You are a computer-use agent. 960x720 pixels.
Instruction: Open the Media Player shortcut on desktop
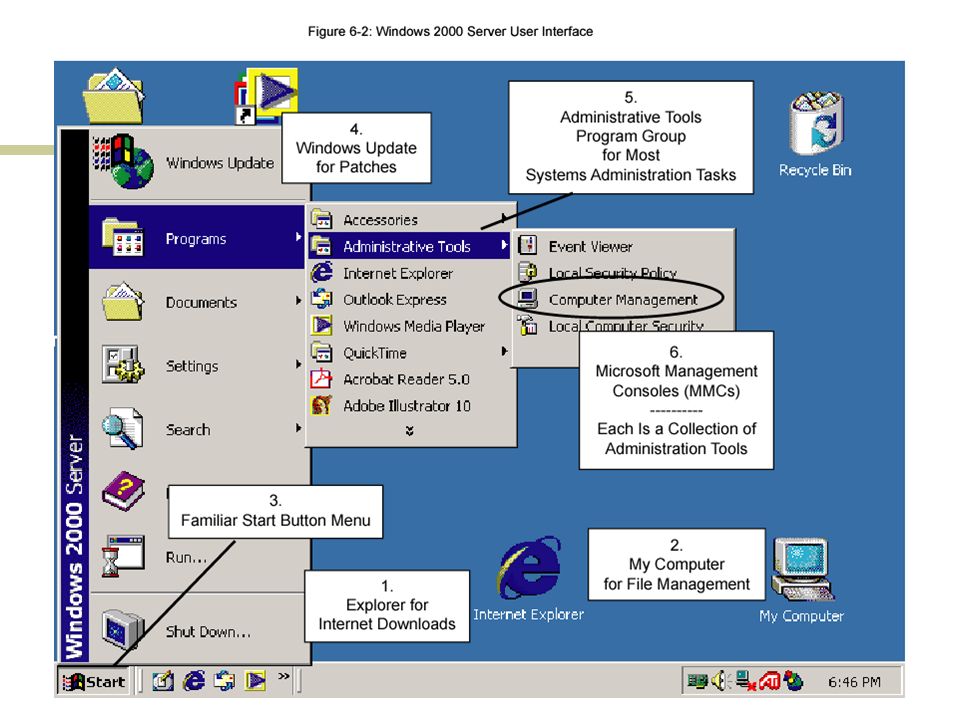tap(267, 96)
